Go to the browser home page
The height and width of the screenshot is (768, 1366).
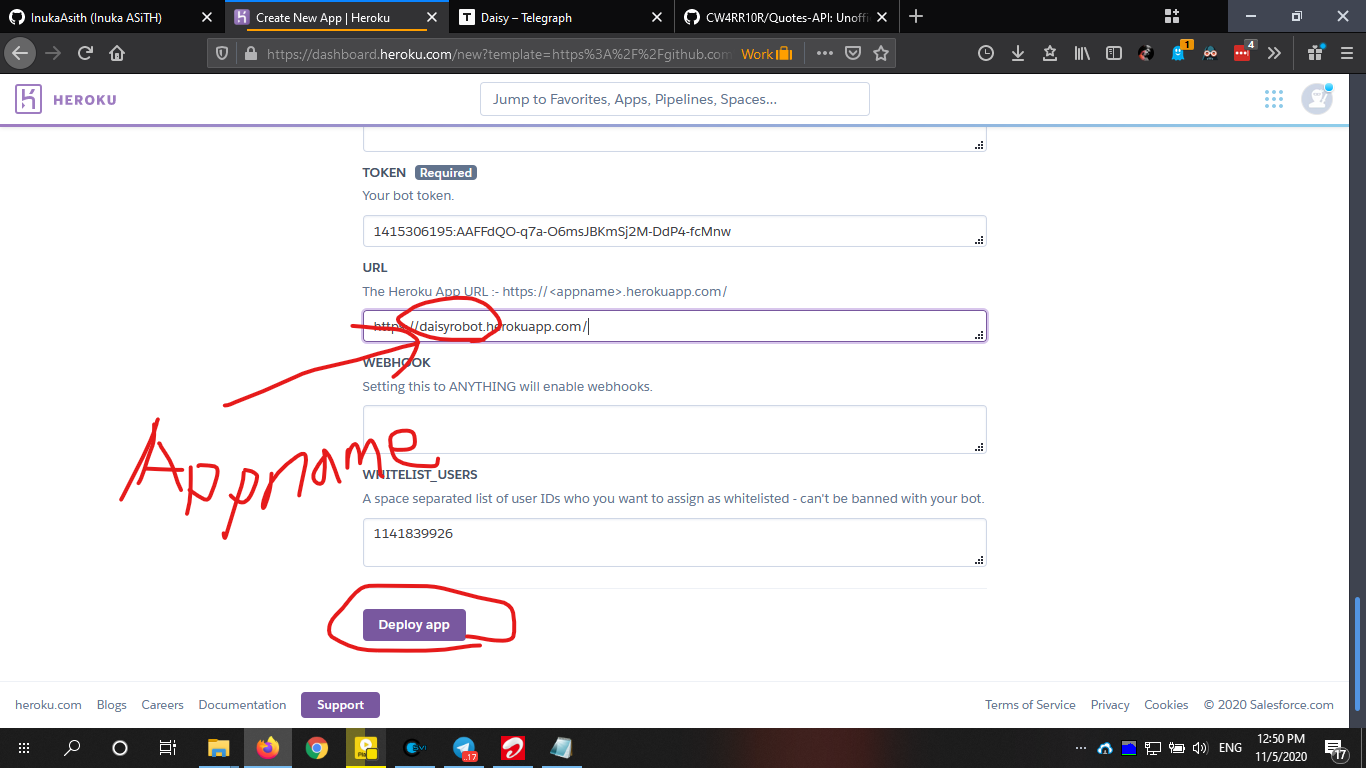(117, 53)
